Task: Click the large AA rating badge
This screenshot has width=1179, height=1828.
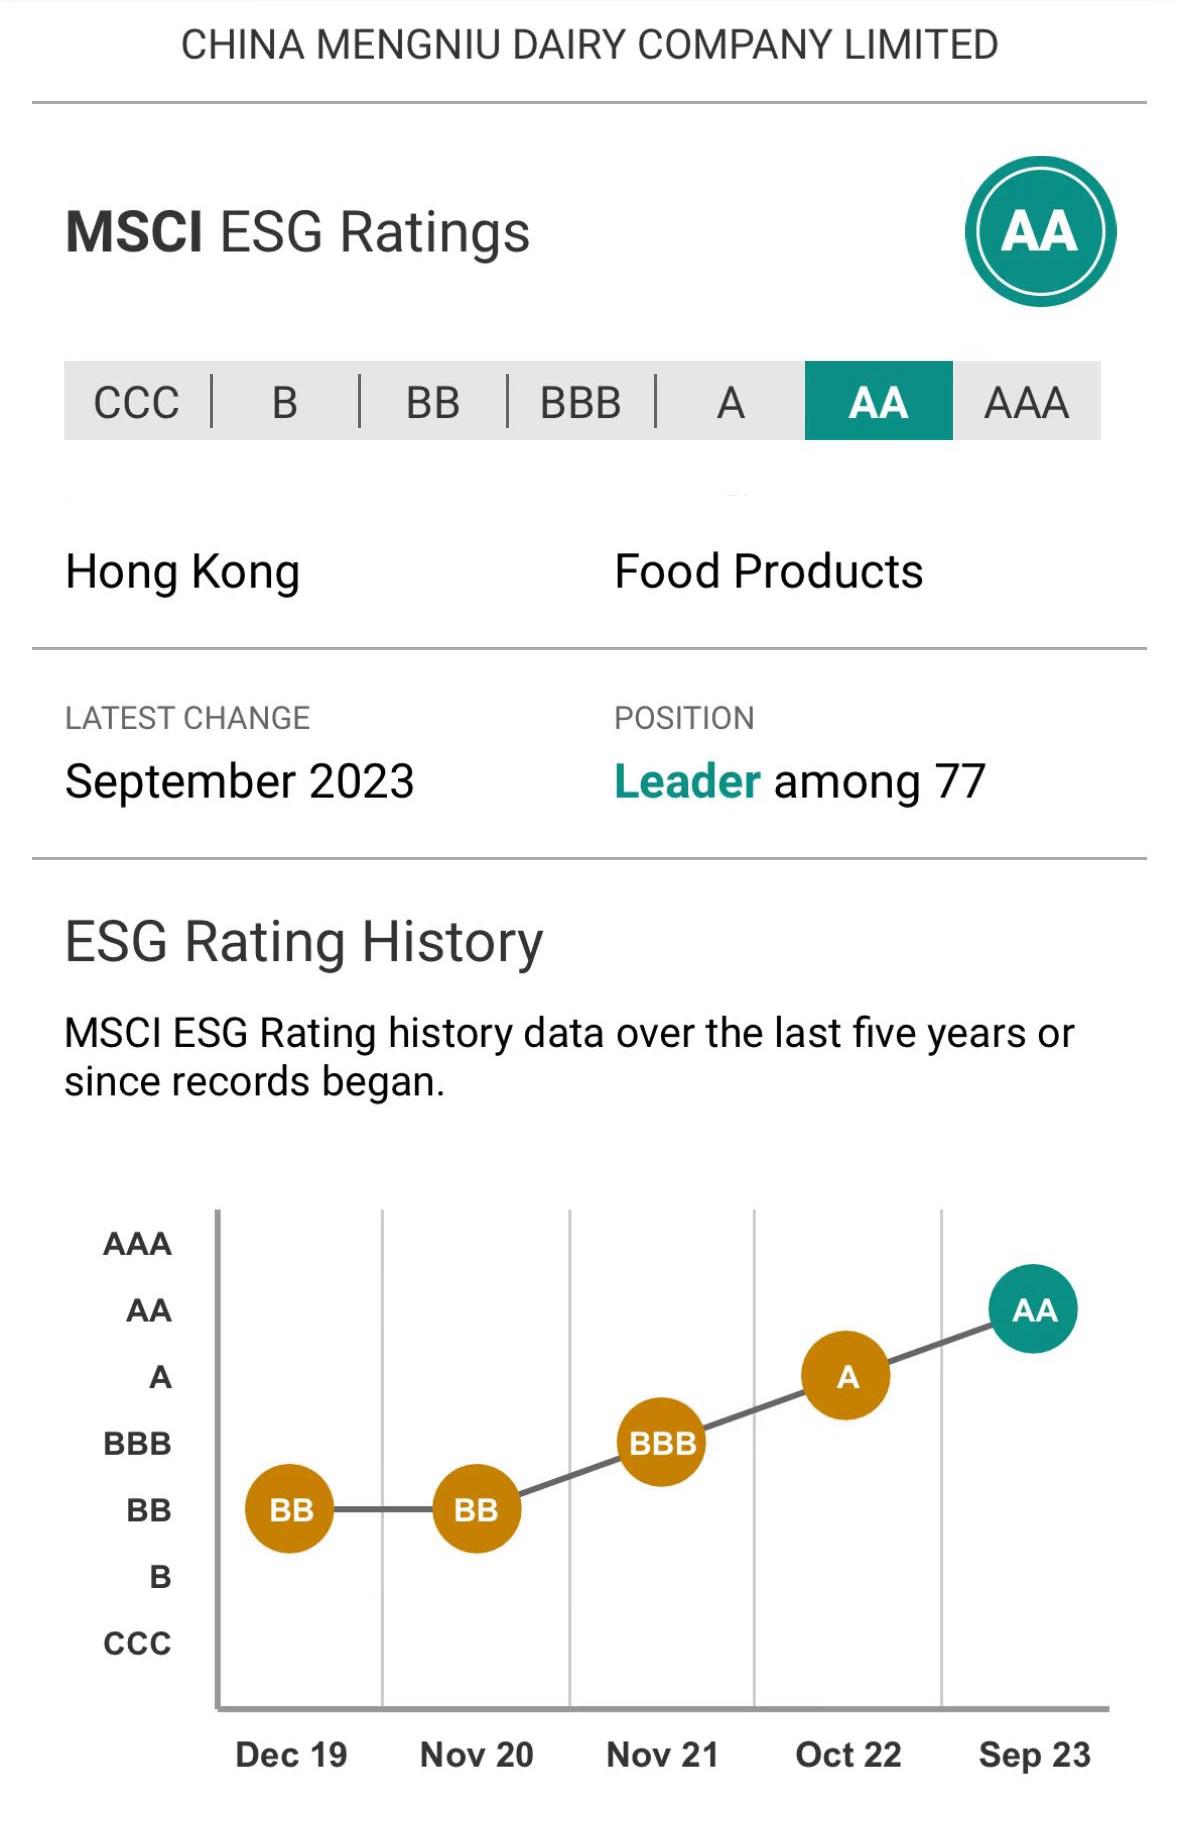Action: point(1040,231)
